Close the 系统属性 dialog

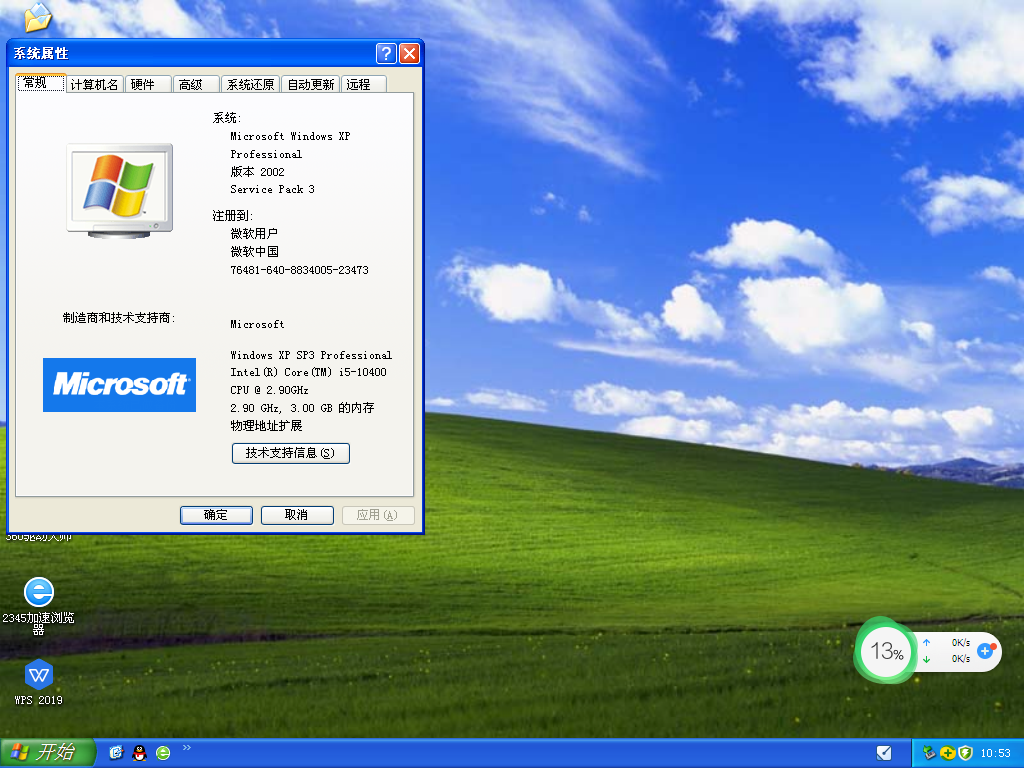pyautogui.click(x=409, y=54)
